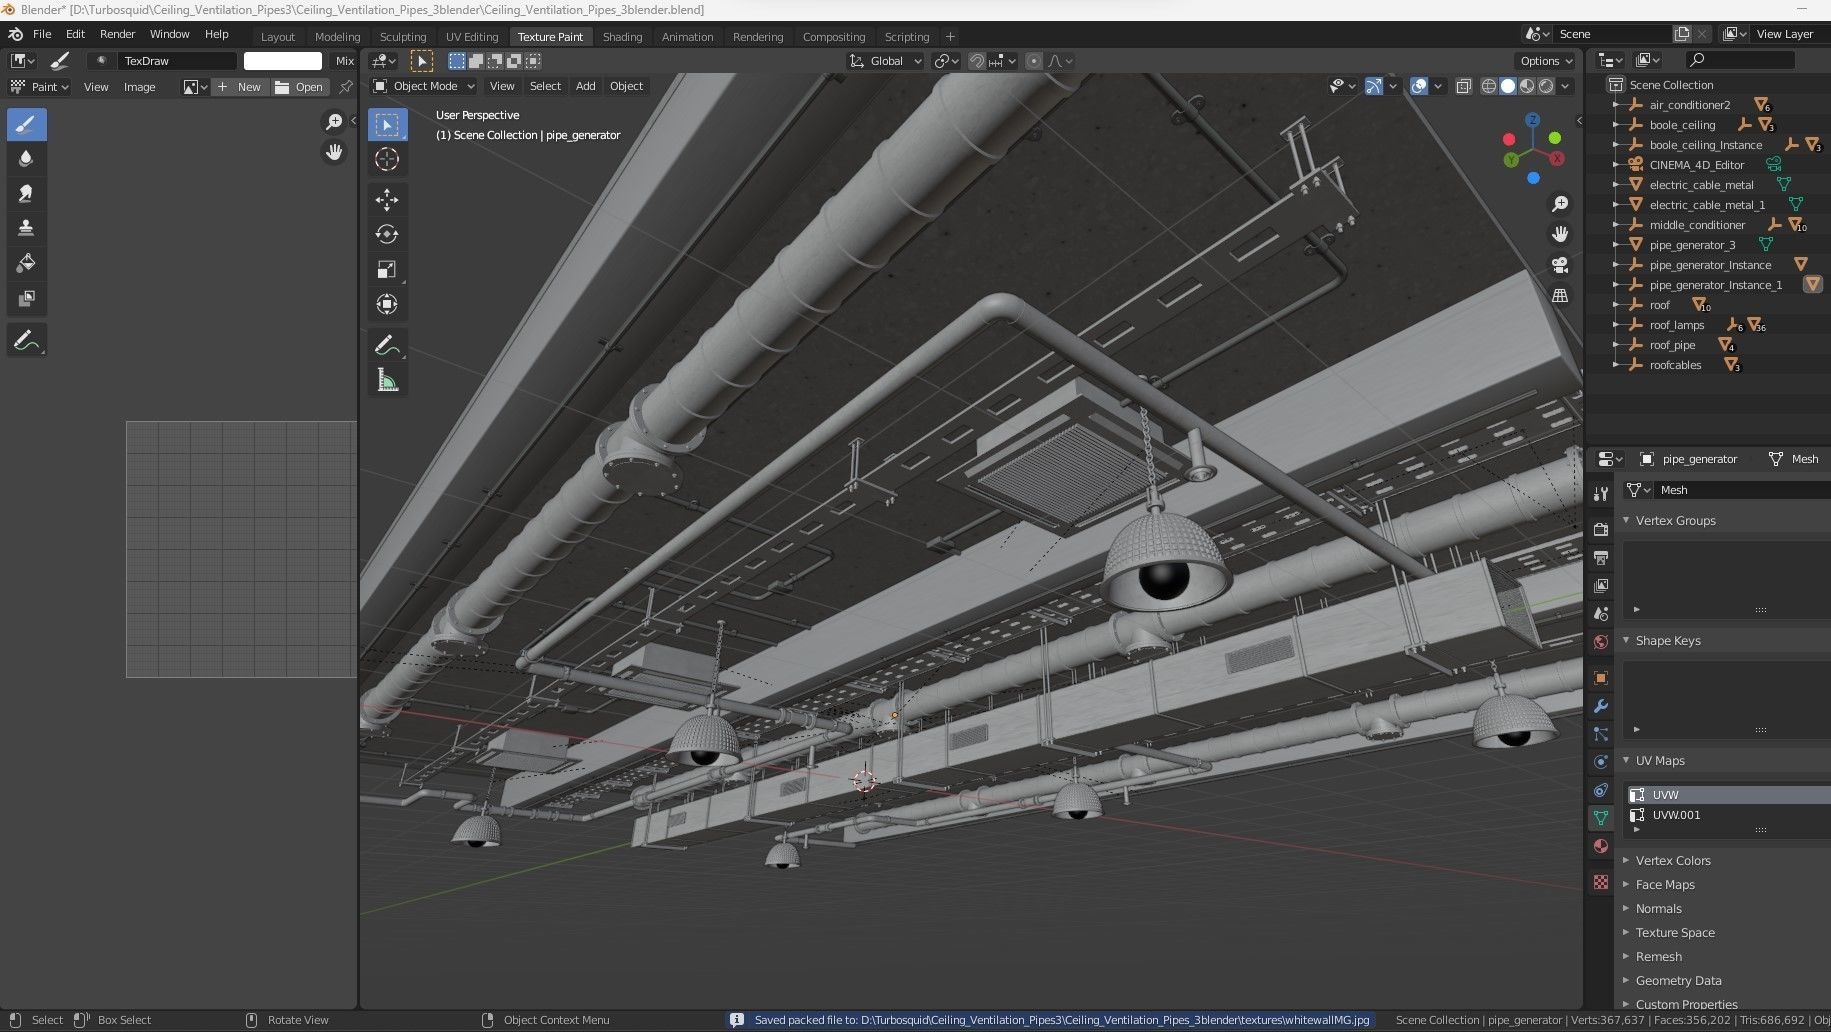Select the Fill bucket tool
Viewport: 1831px width, 1032px height.
pyautogui.click(x=26, y=263)
